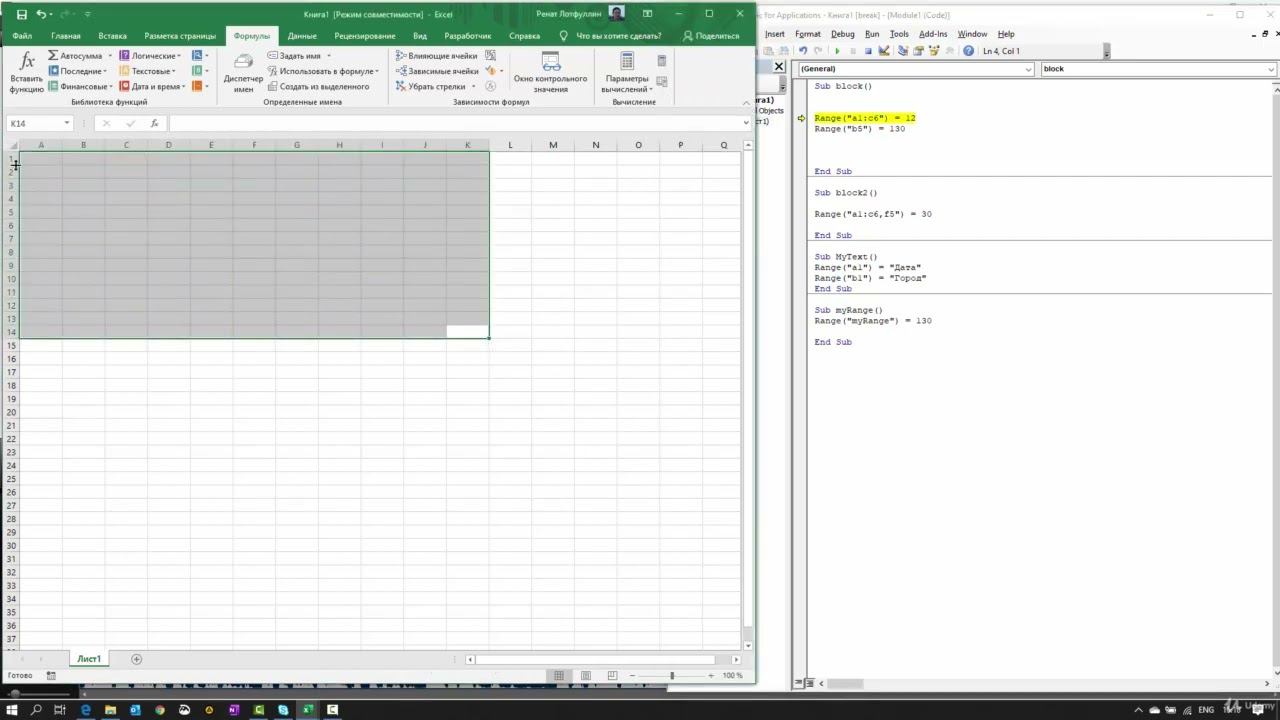Open the block procedure dropdown

(x=1271, y=69)
